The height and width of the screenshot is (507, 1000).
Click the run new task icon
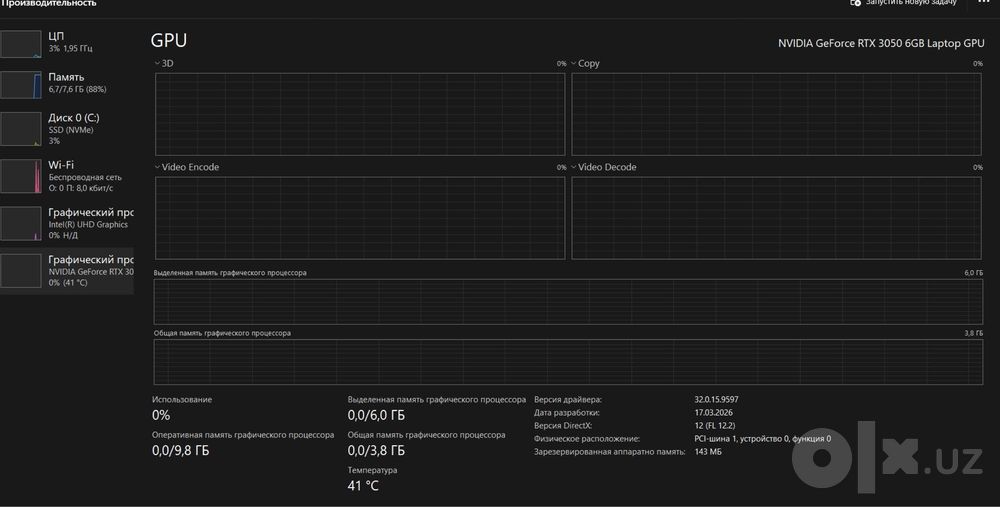click(855, 3)
